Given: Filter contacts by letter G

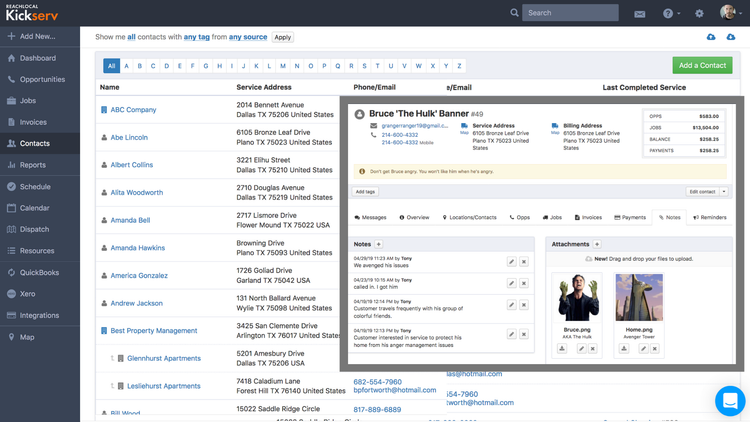Looking at the screenshot, I should [x=206, y=66].
